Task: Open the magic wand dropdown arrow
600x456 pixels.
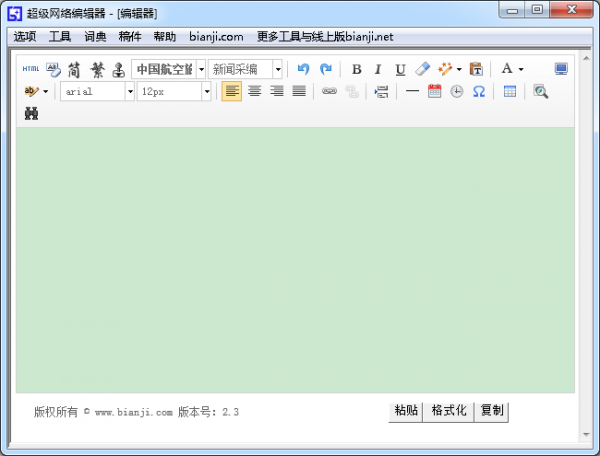Action: click(459, 69)
